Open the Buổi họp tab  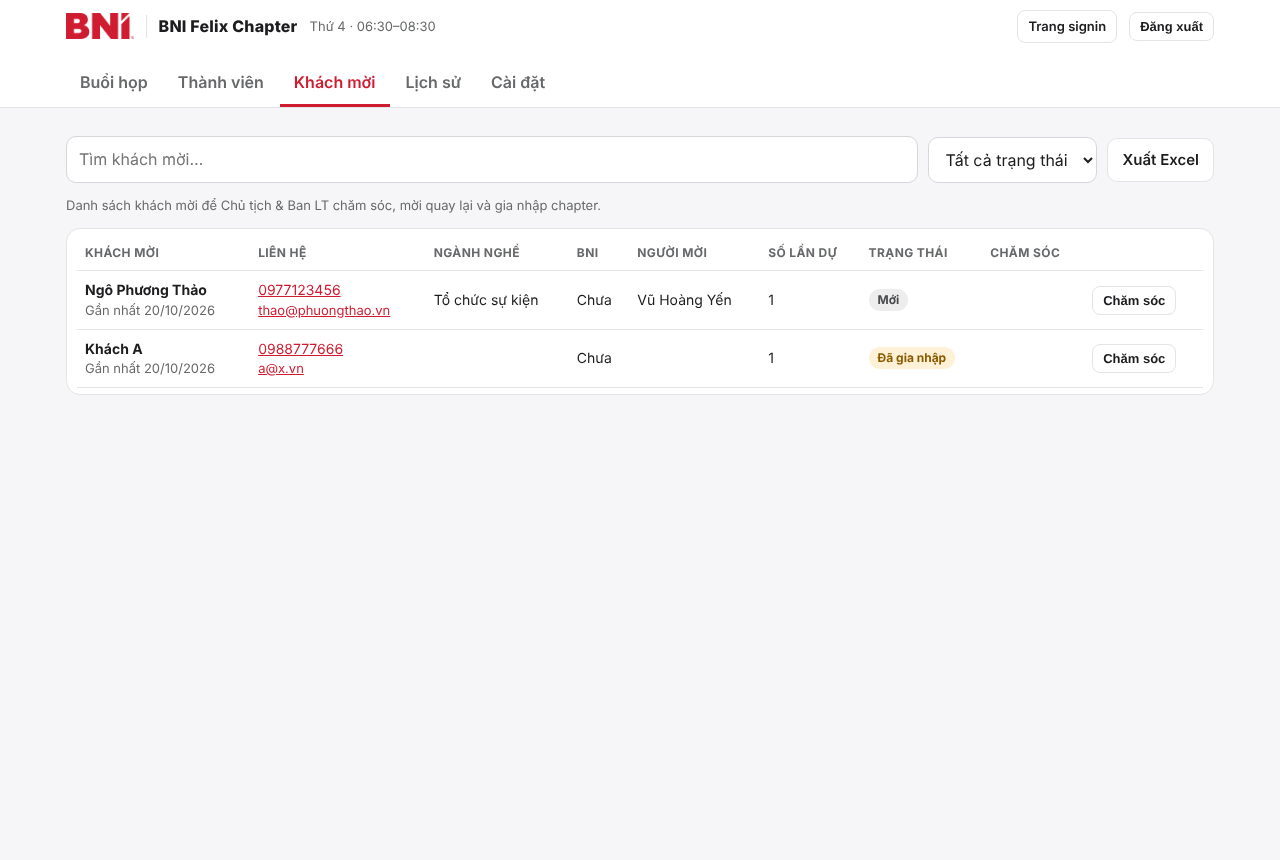coord(114,82)
